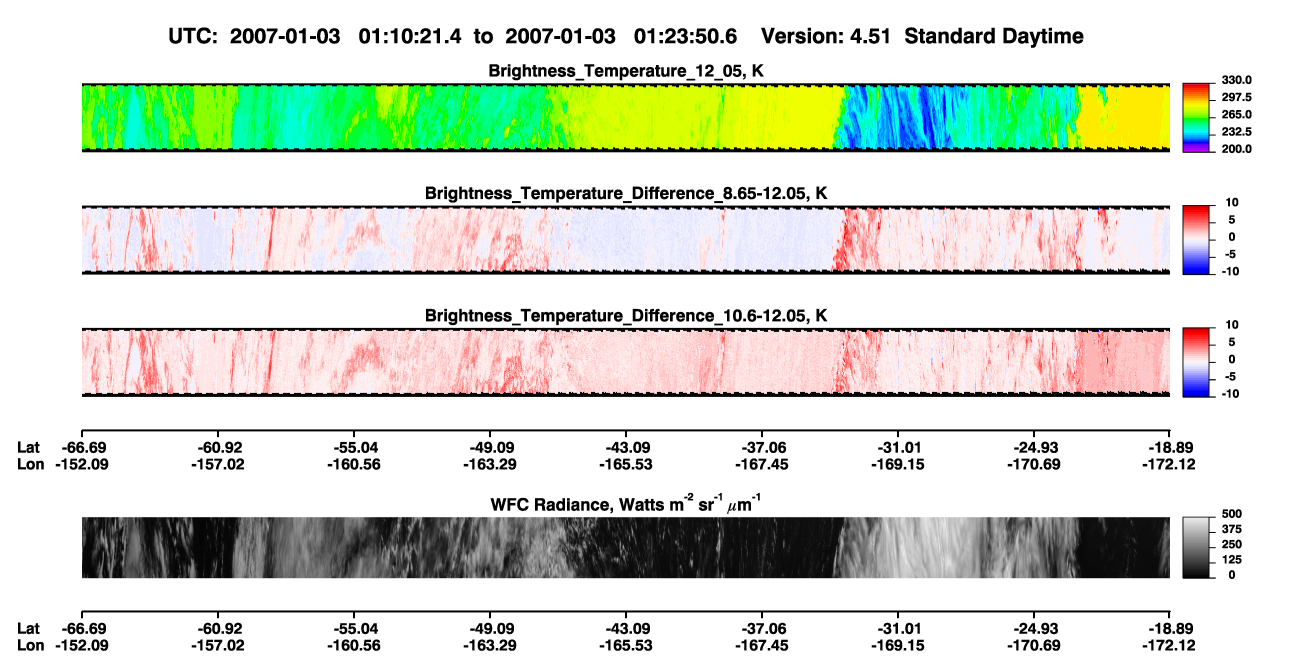The image size is (1300, 667).
Task: Select the 'Brightness_Temperature_Difference_8.65-12.05, K' title
Action: pyautogui.click(x=626, y=193)
